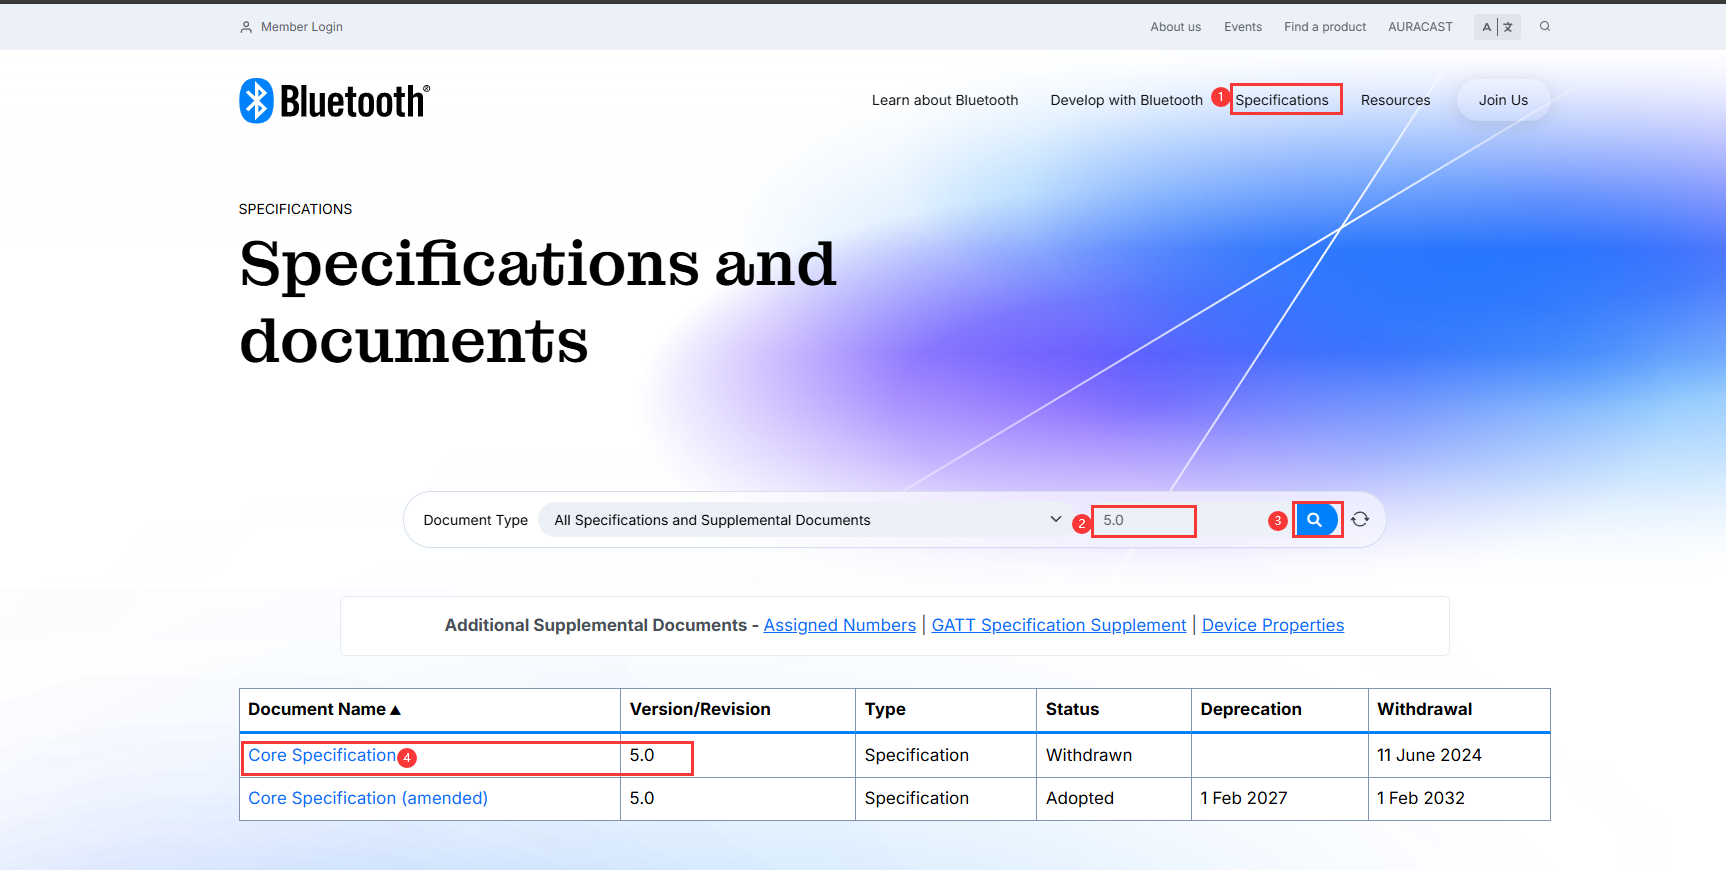Sort by Version/Revision column header
The image size is (1726, 870).
tap(700, 709)
